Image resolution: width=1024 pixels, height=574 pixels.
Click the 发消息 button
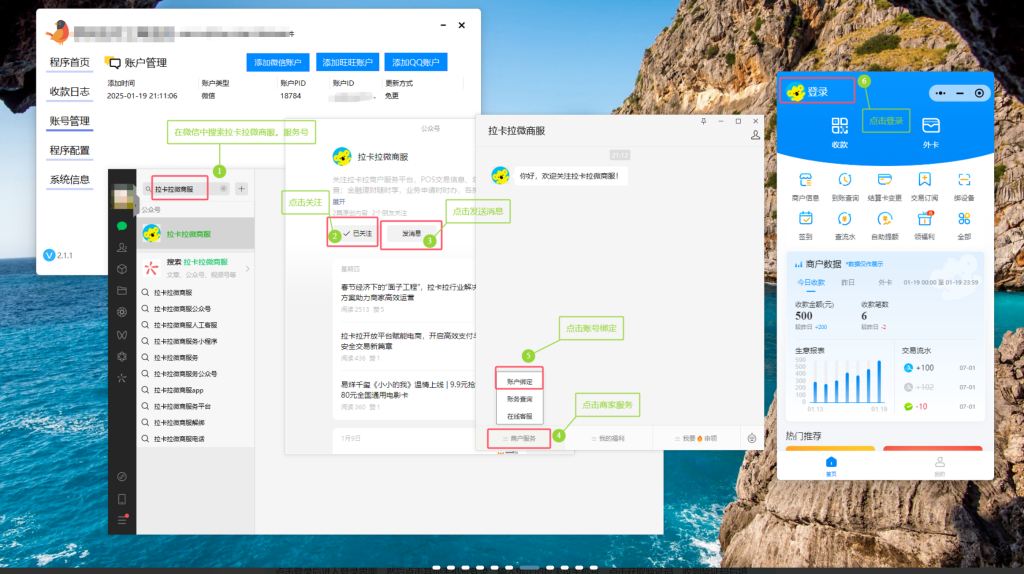tap(411, 233)
